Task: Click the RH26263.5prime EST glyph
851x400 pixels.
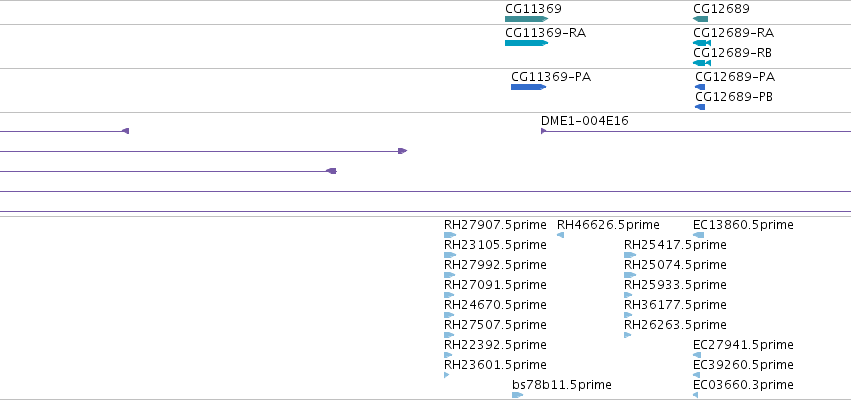Action: [627, 335]
